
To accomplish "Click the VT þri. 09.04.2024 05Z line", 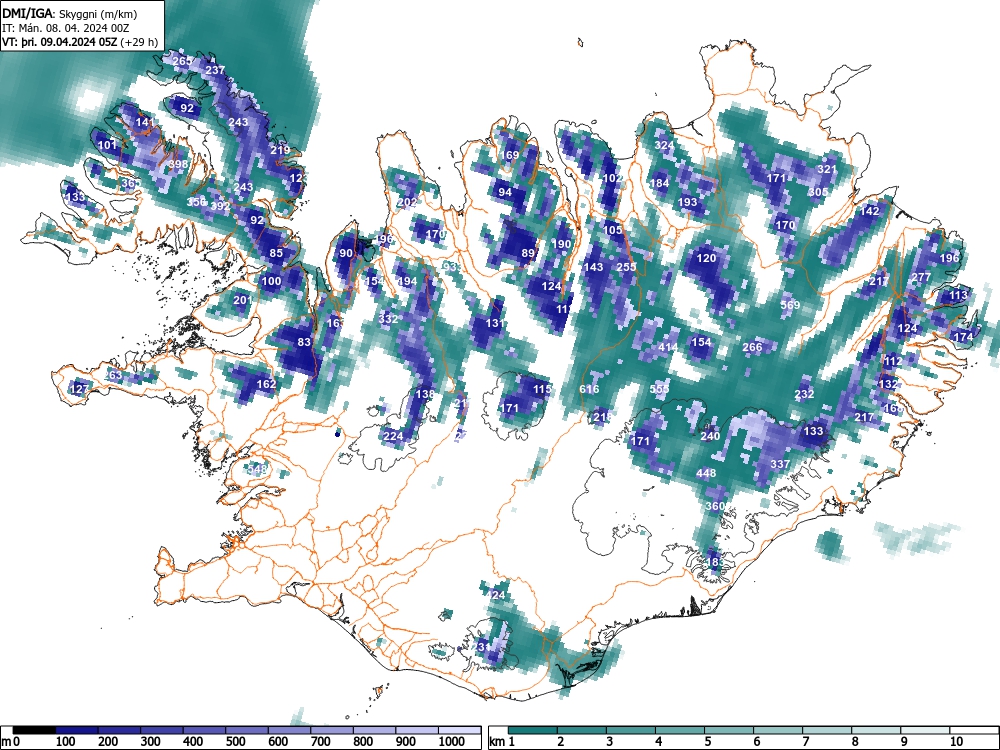I will tap(80, 43).
